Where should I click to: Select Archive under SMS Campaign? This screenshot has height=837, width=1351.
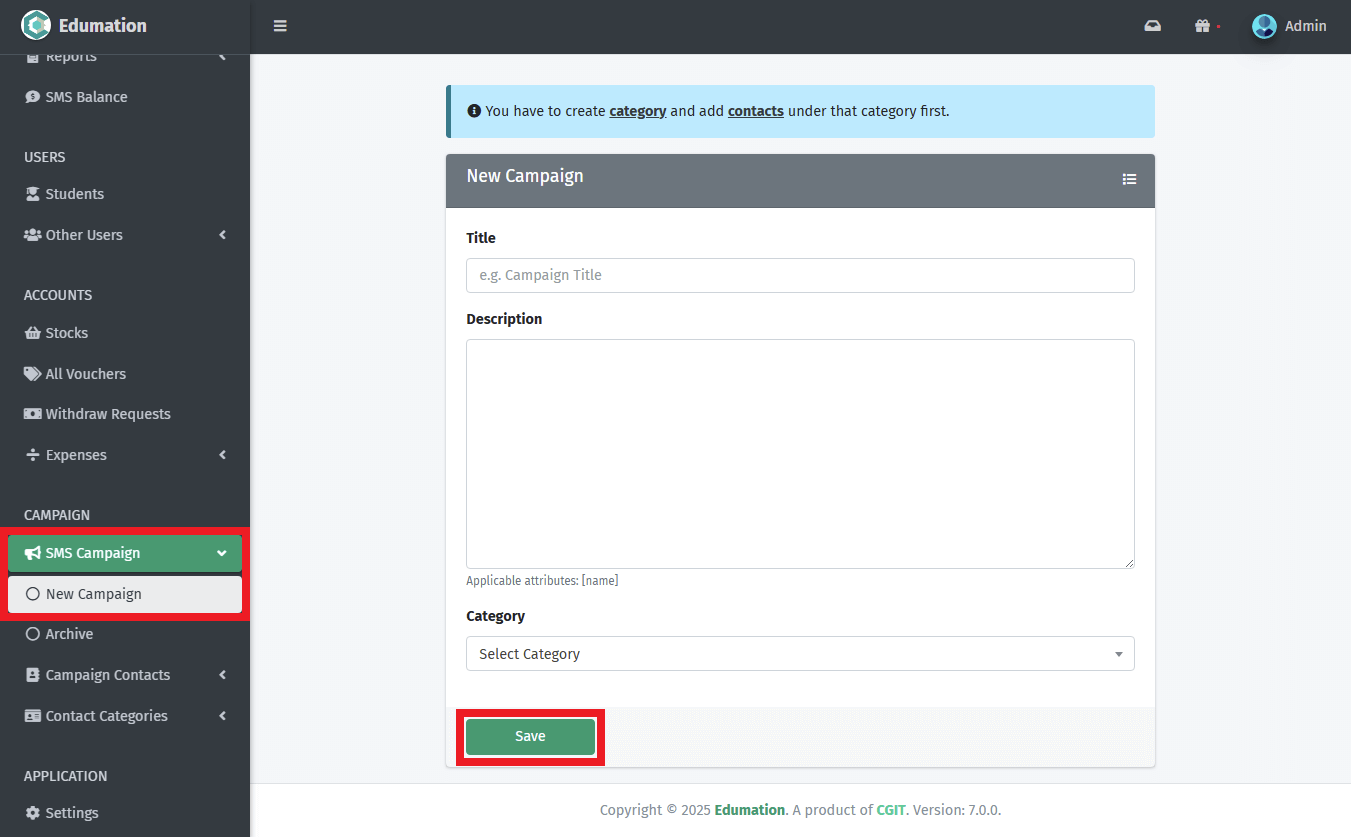pos(69,634)
